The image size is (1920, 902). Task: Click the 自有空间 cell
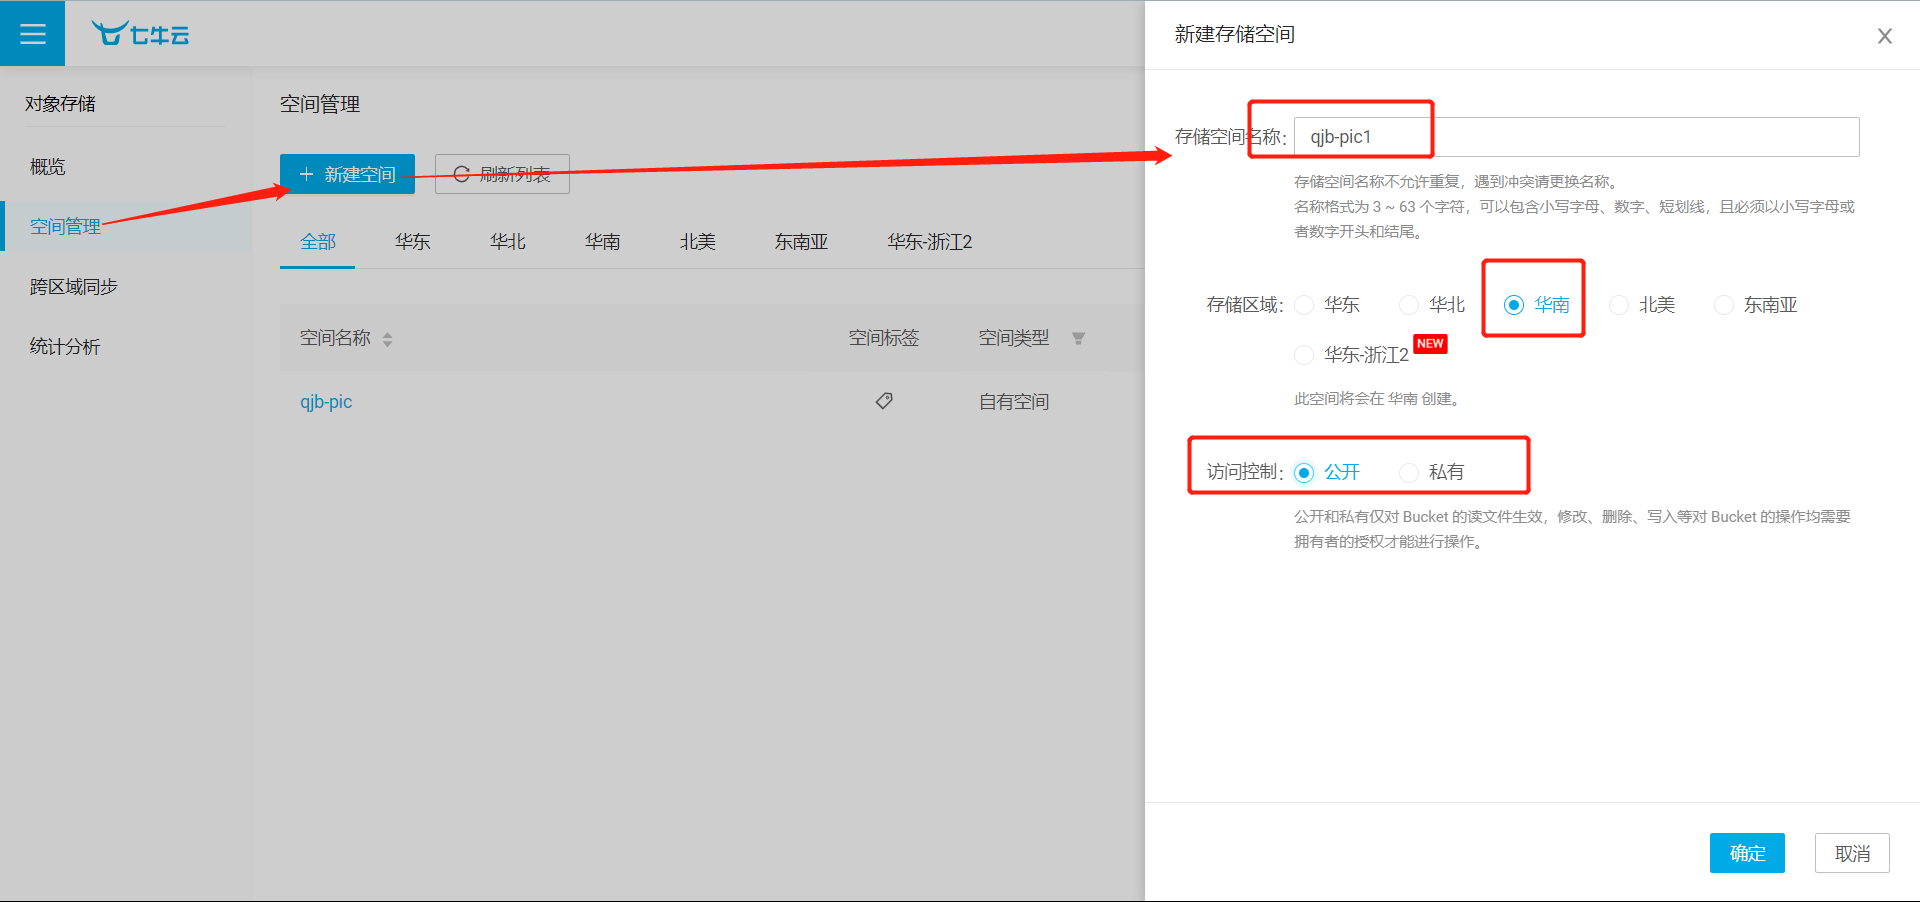1014,402
